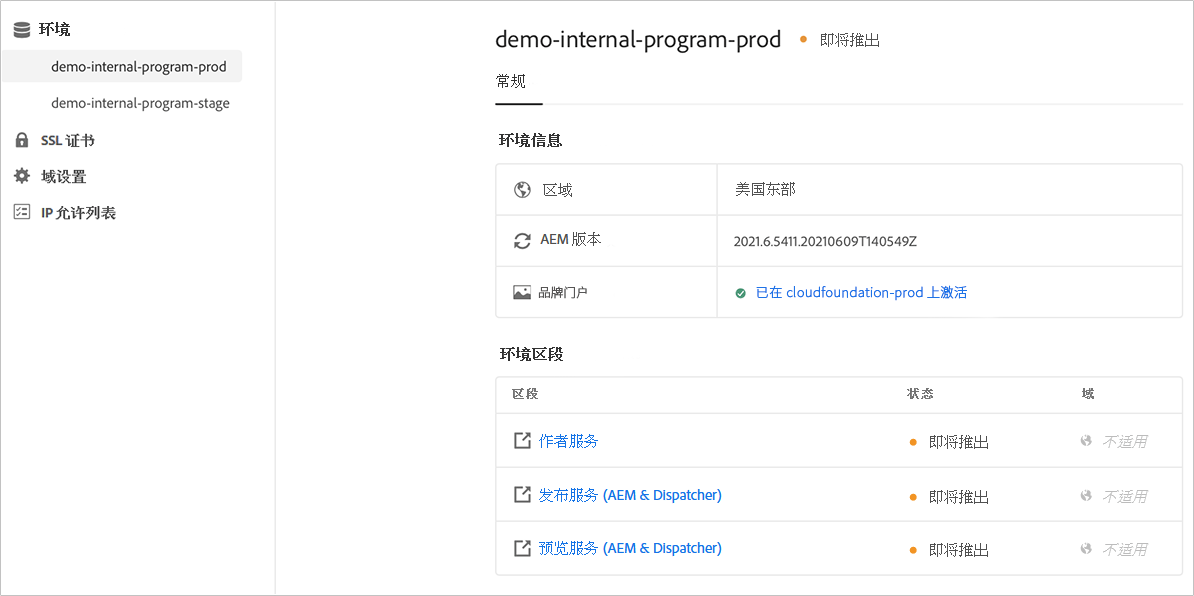Click the IP 允许列表 checklist icon
Viewport: 1194px width, 596px height.
click(22, 212)
